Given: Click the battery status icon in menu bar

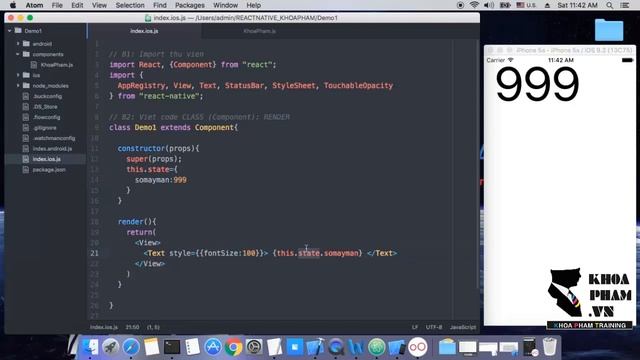Looking at the screenshot, I should (505, 5).
